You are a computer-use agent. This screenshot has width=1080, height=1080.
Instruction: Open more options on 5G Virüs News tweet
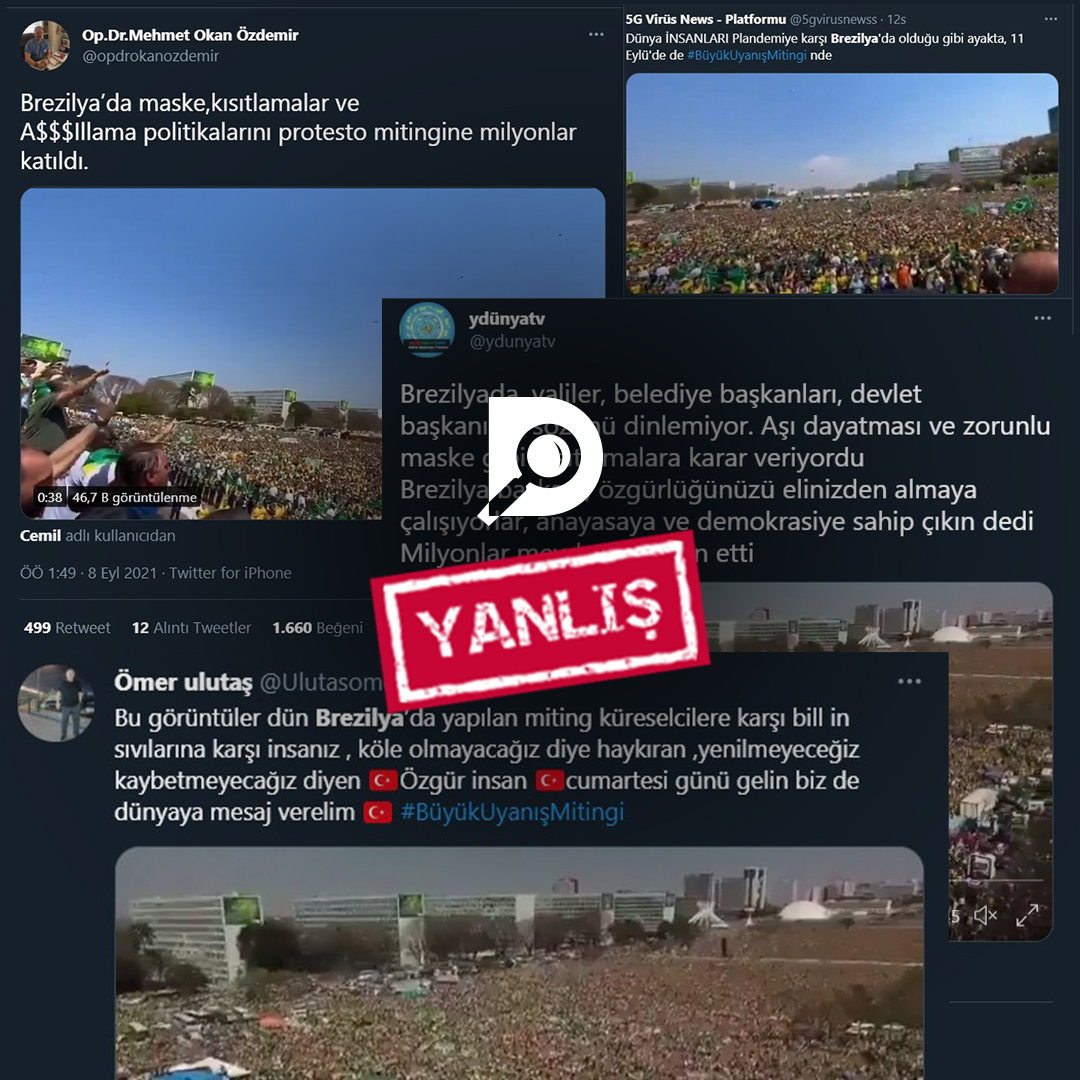pyautogui.click(x=1050, y=19)
